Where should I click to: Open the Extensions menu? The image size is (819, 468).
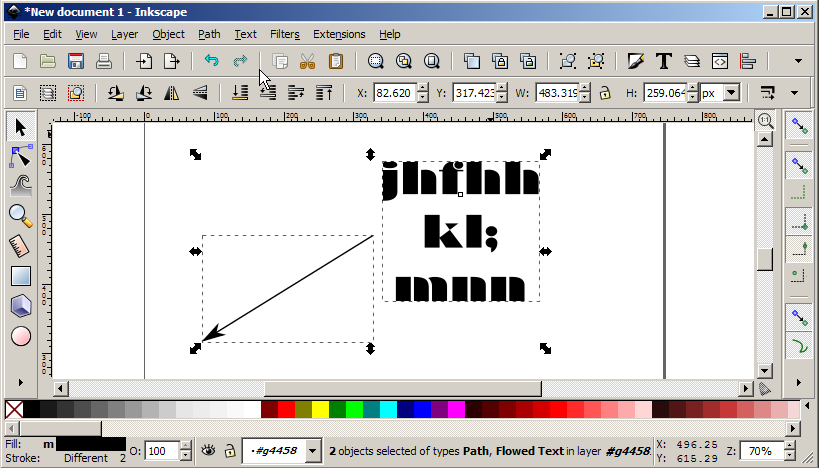339,34
